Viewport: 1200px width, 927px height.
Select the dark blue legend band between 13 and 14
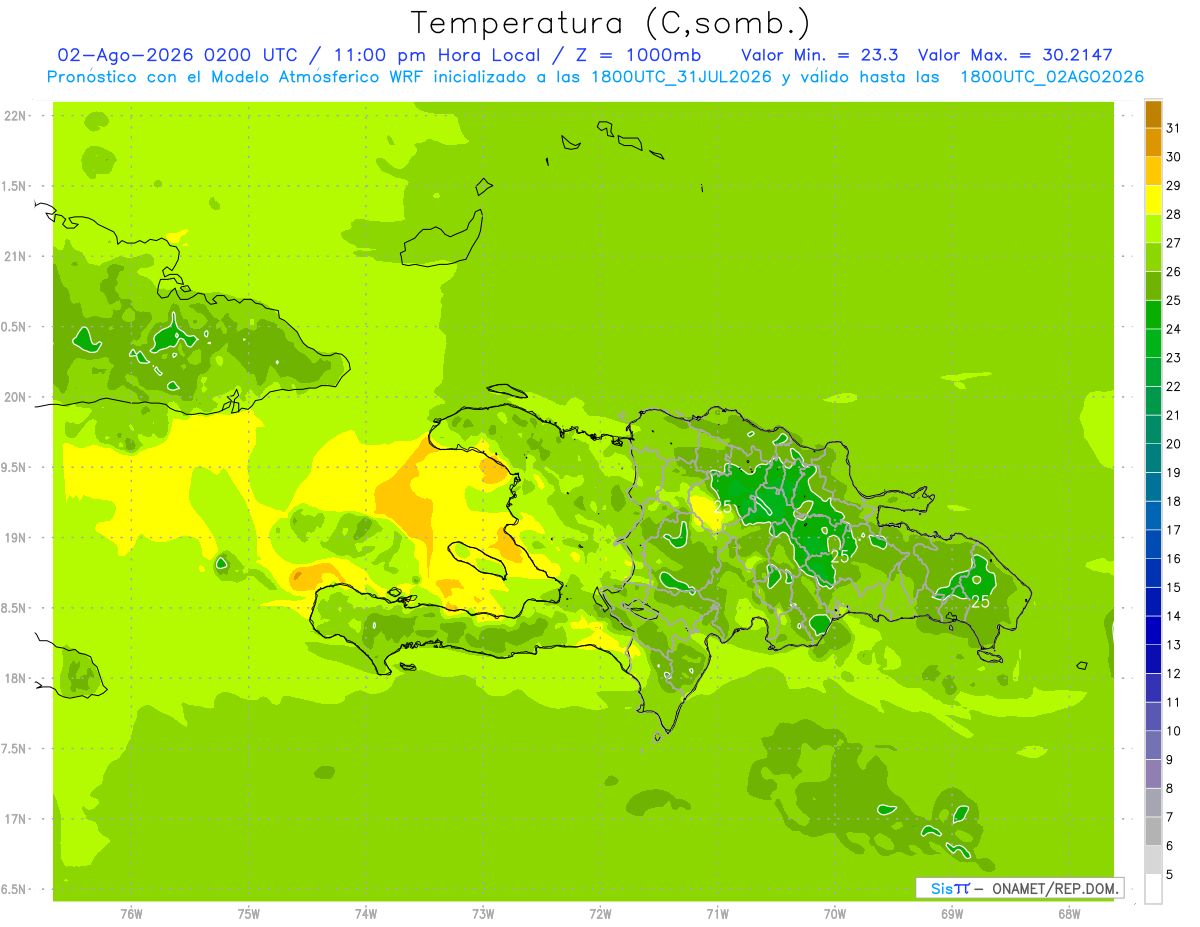tap(1153, 631)
